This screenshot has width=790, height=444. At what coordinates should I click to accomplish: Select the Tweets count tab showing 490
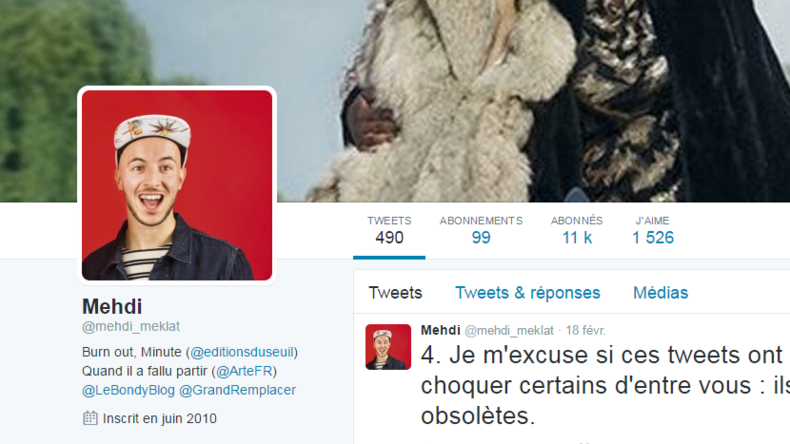tap(389, 230)
